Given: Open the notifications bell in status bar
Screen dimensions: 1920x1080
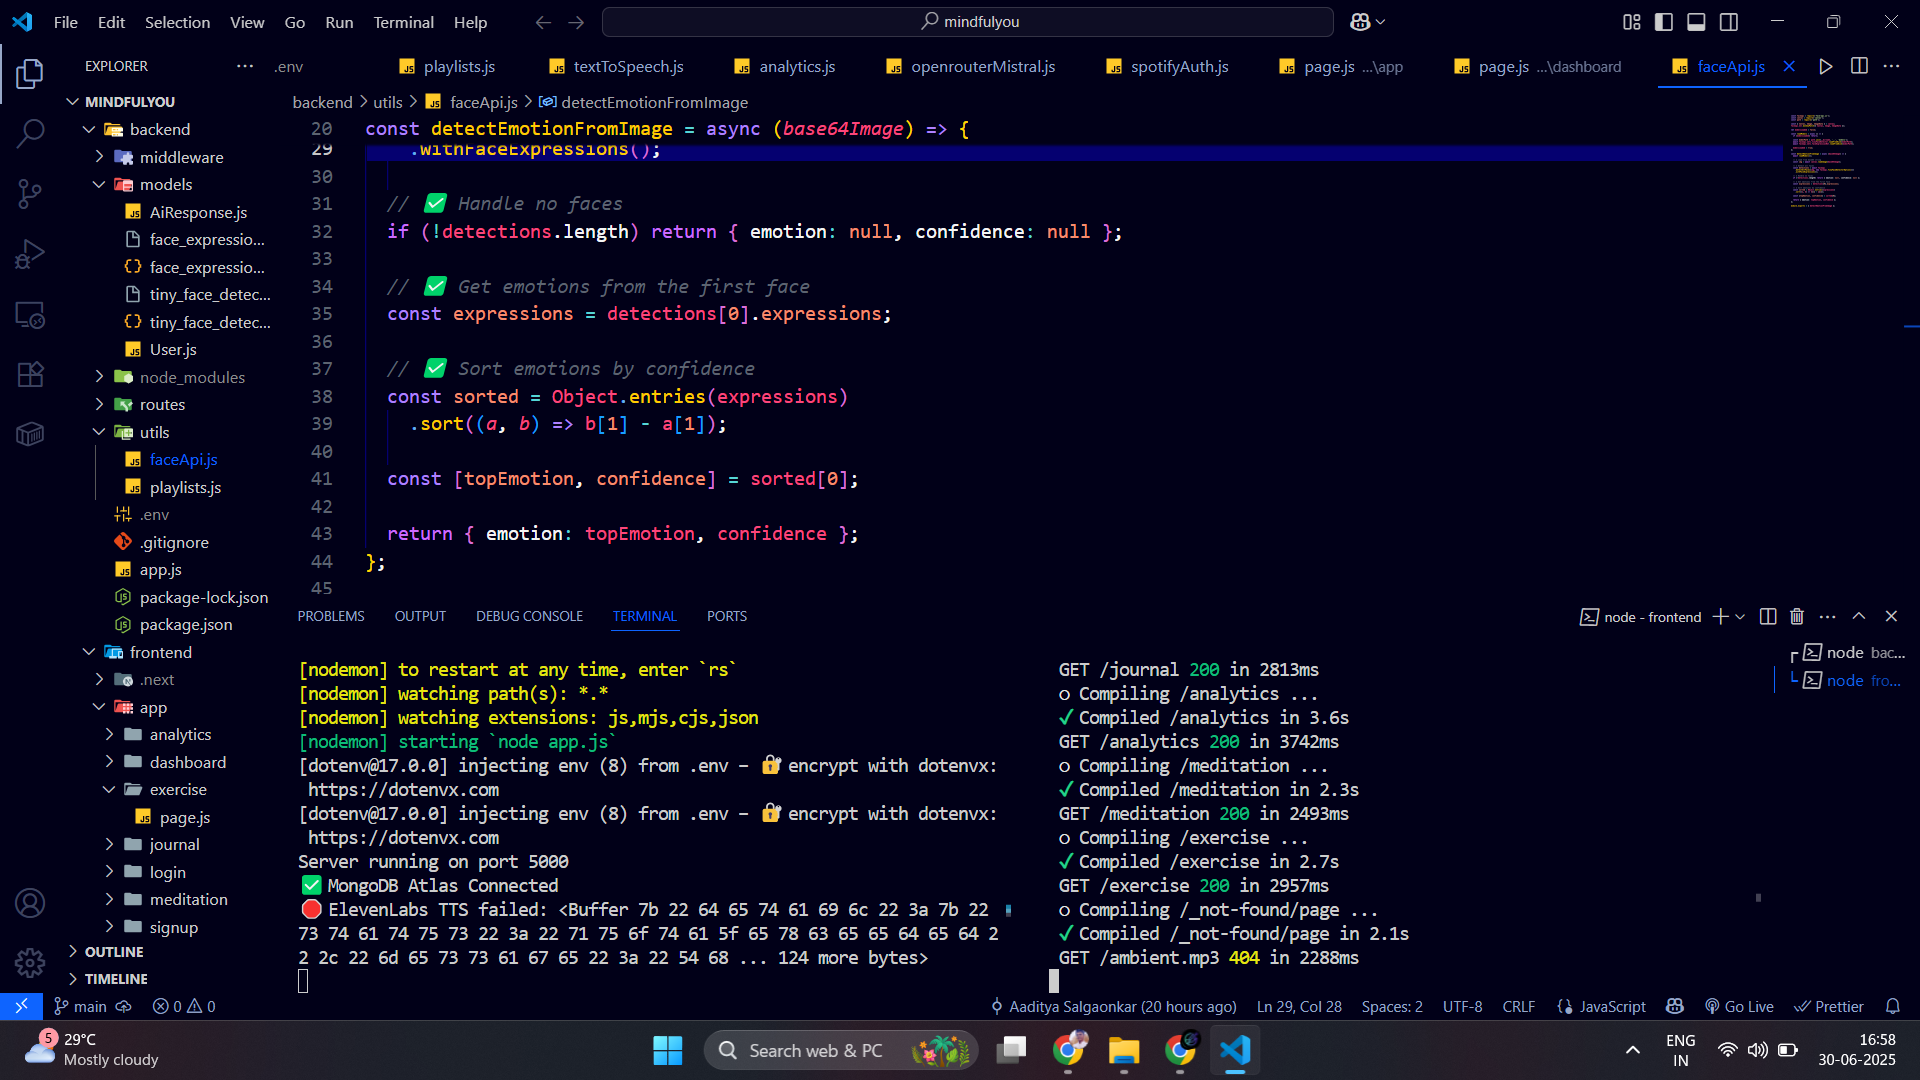Looking at the screenshot, I should 1892,1006.
